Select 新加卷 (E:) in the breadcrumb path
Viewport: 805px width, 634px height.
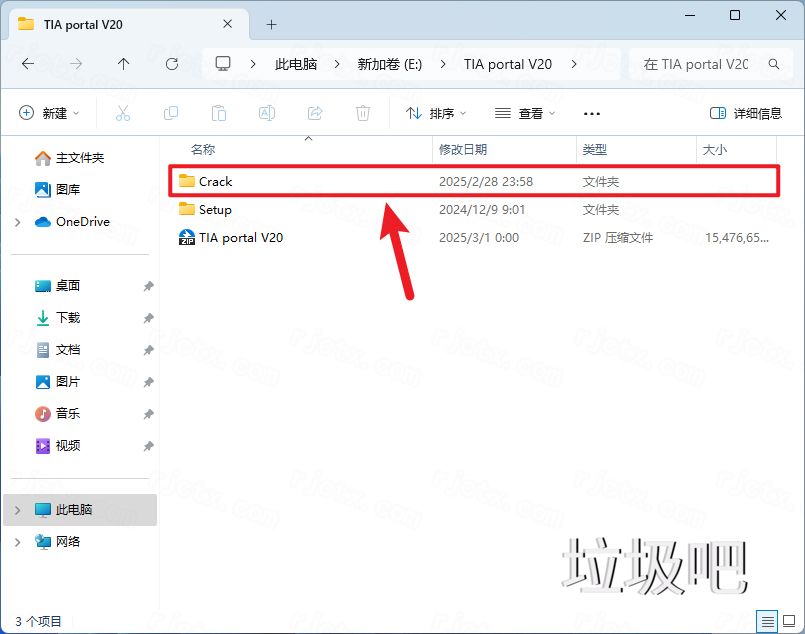[x=388, y=63]
